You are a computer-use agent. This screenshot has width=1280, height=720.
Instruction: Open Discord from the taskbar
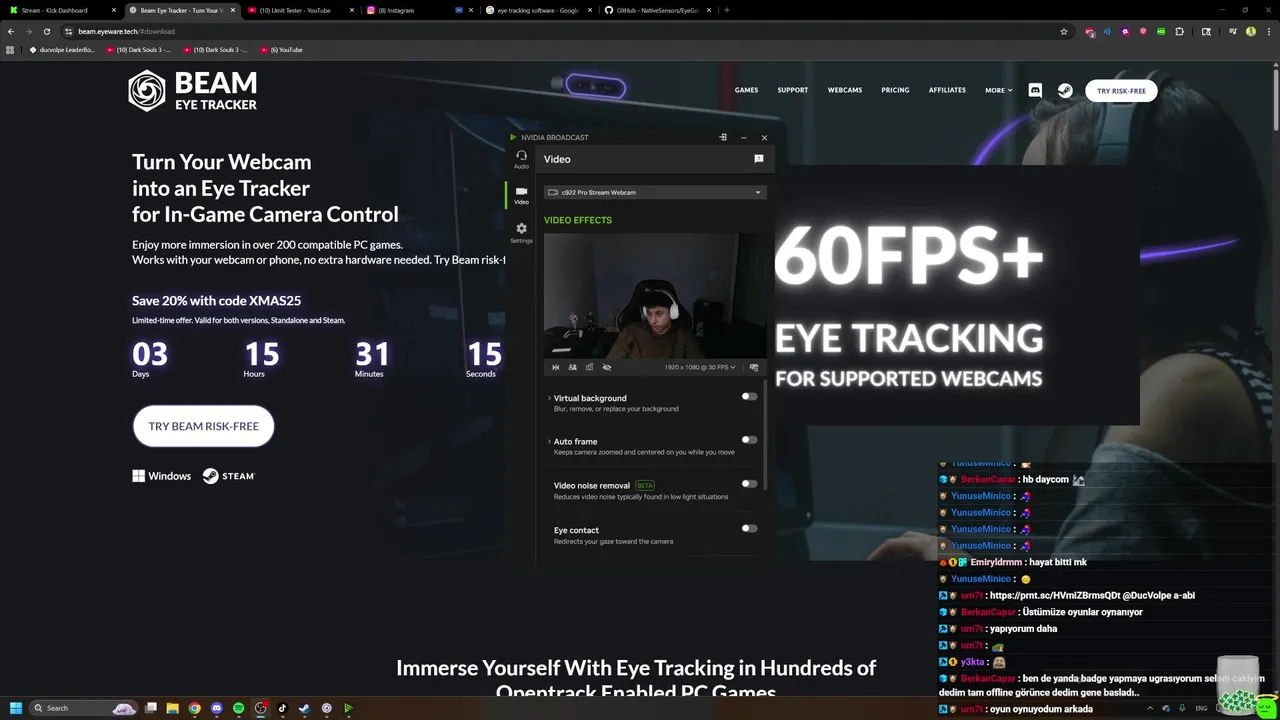[x=216, y=708]
